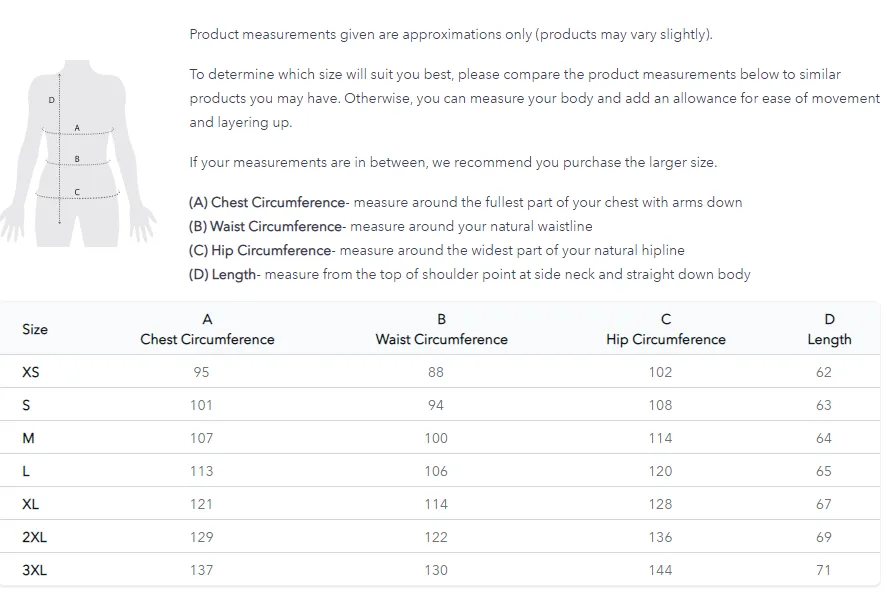The width and height of the screenshot is (894, 598).
Task: Select the L size row label
Action: 26,471
